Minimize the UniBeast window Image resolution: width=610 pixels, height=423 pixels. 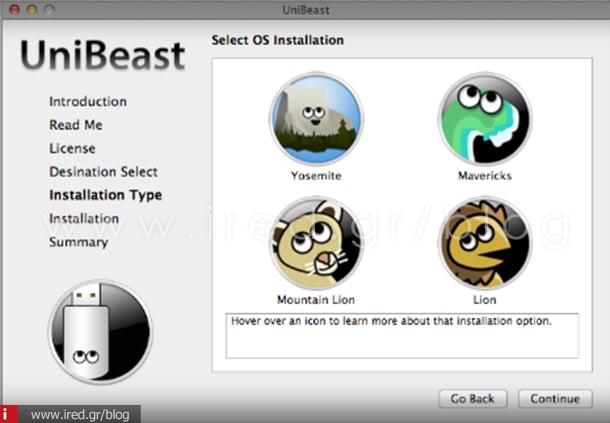(32, 10)
